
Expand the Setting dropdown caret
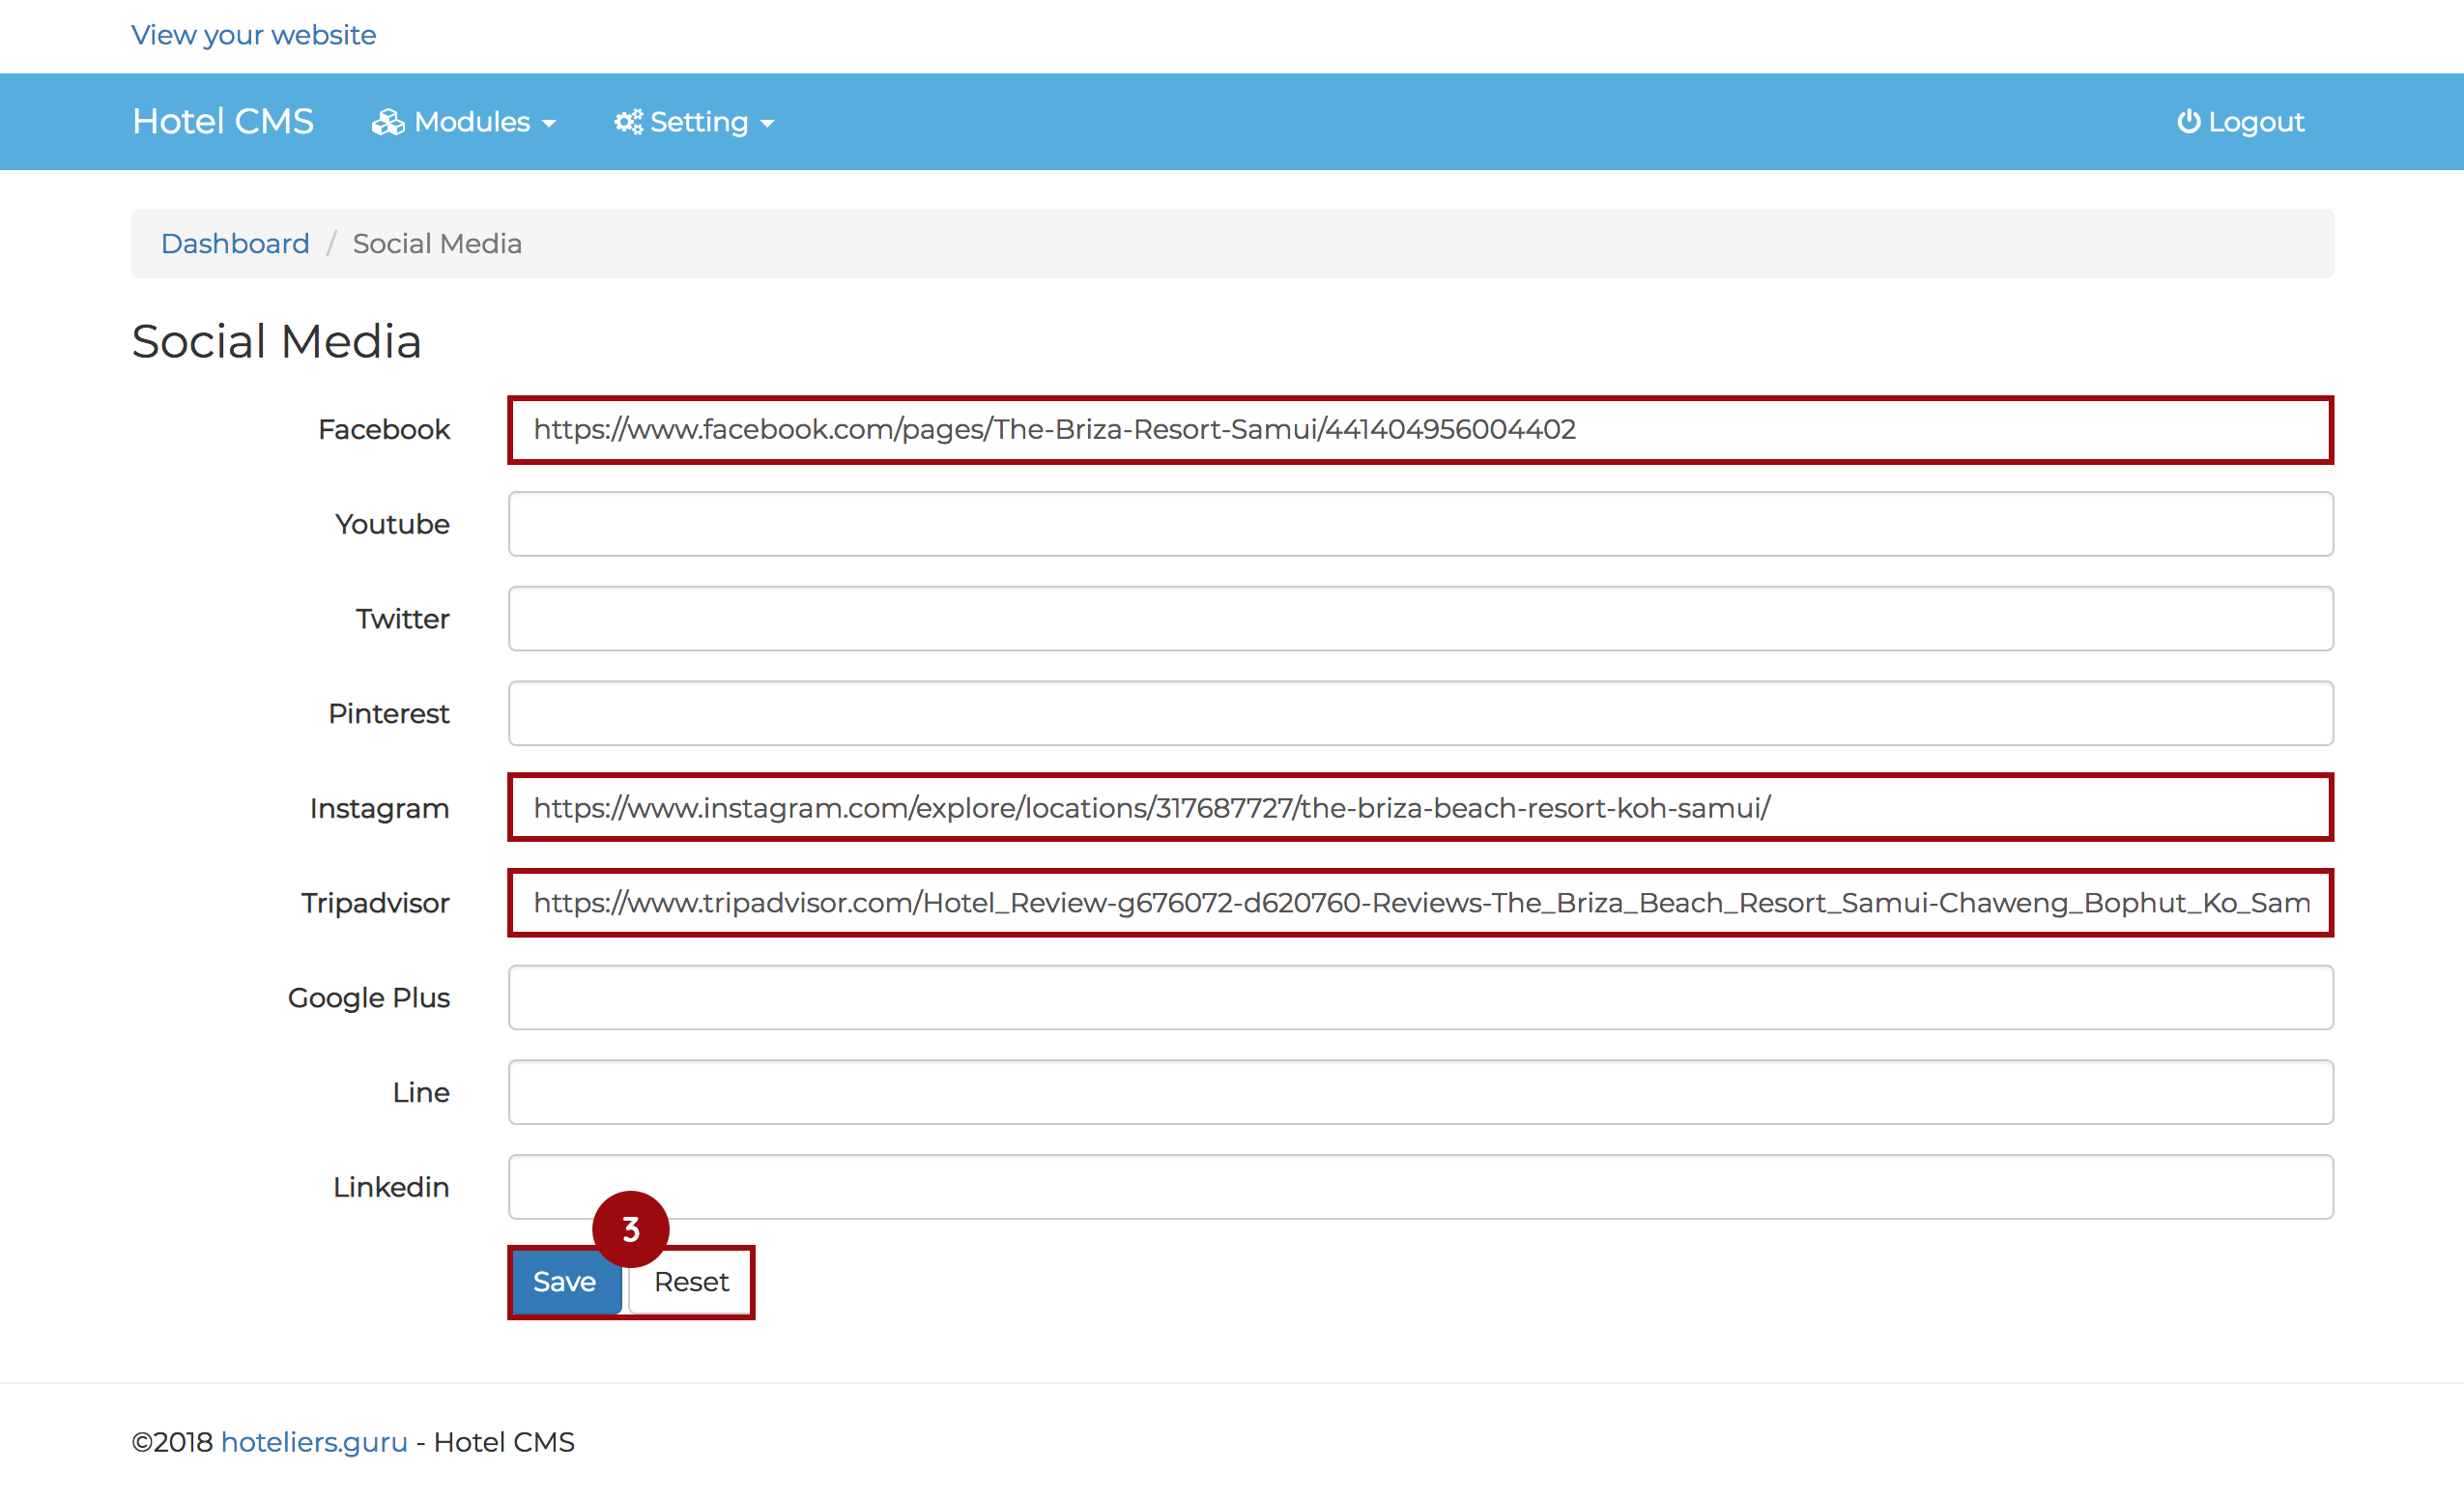tap(767, 124)
